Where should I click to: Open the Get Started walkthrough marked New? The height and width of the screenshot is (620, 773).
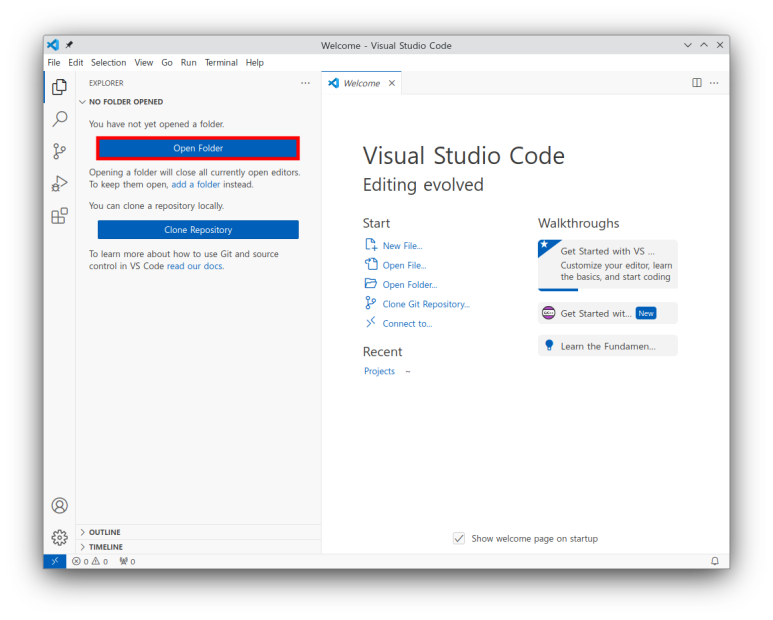coord(607,313)
